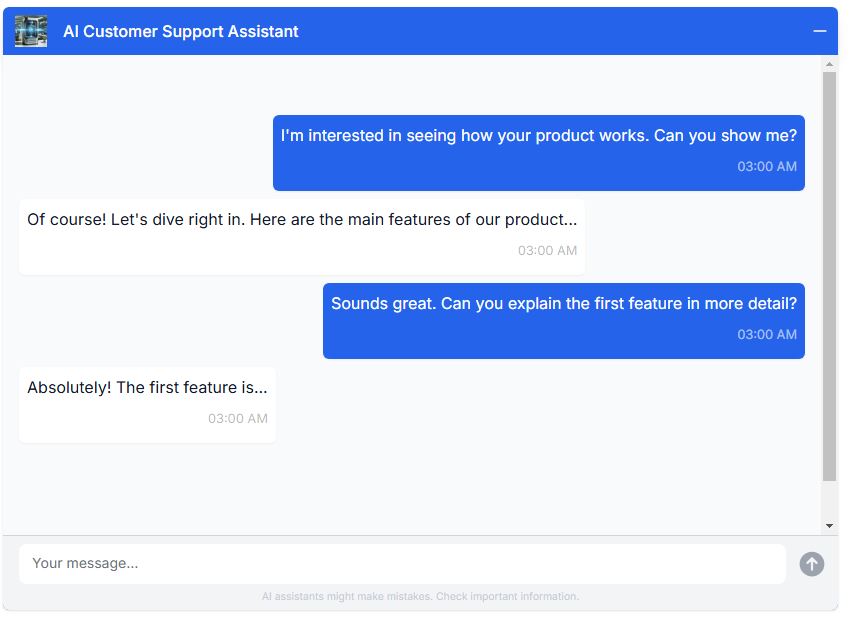Image resolution: width=858 pixels, height=626 pixels.
Task: Minimize the chat widget with dash icon
Action: 820,31
